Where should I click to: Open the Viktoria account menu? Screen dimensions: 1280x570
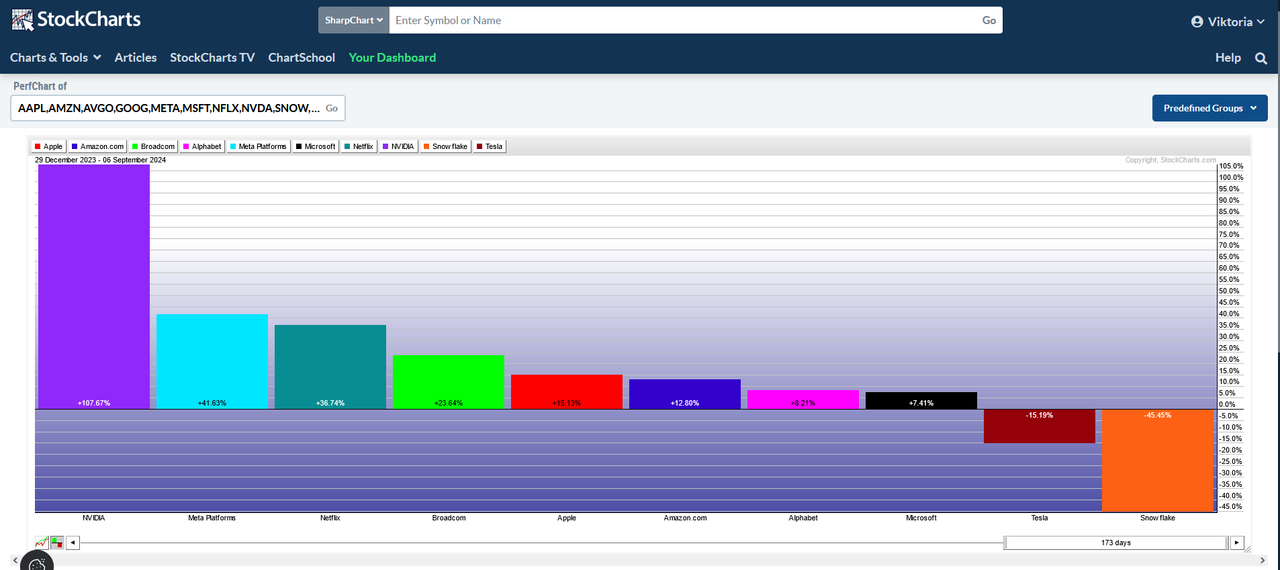[1228, 21]
